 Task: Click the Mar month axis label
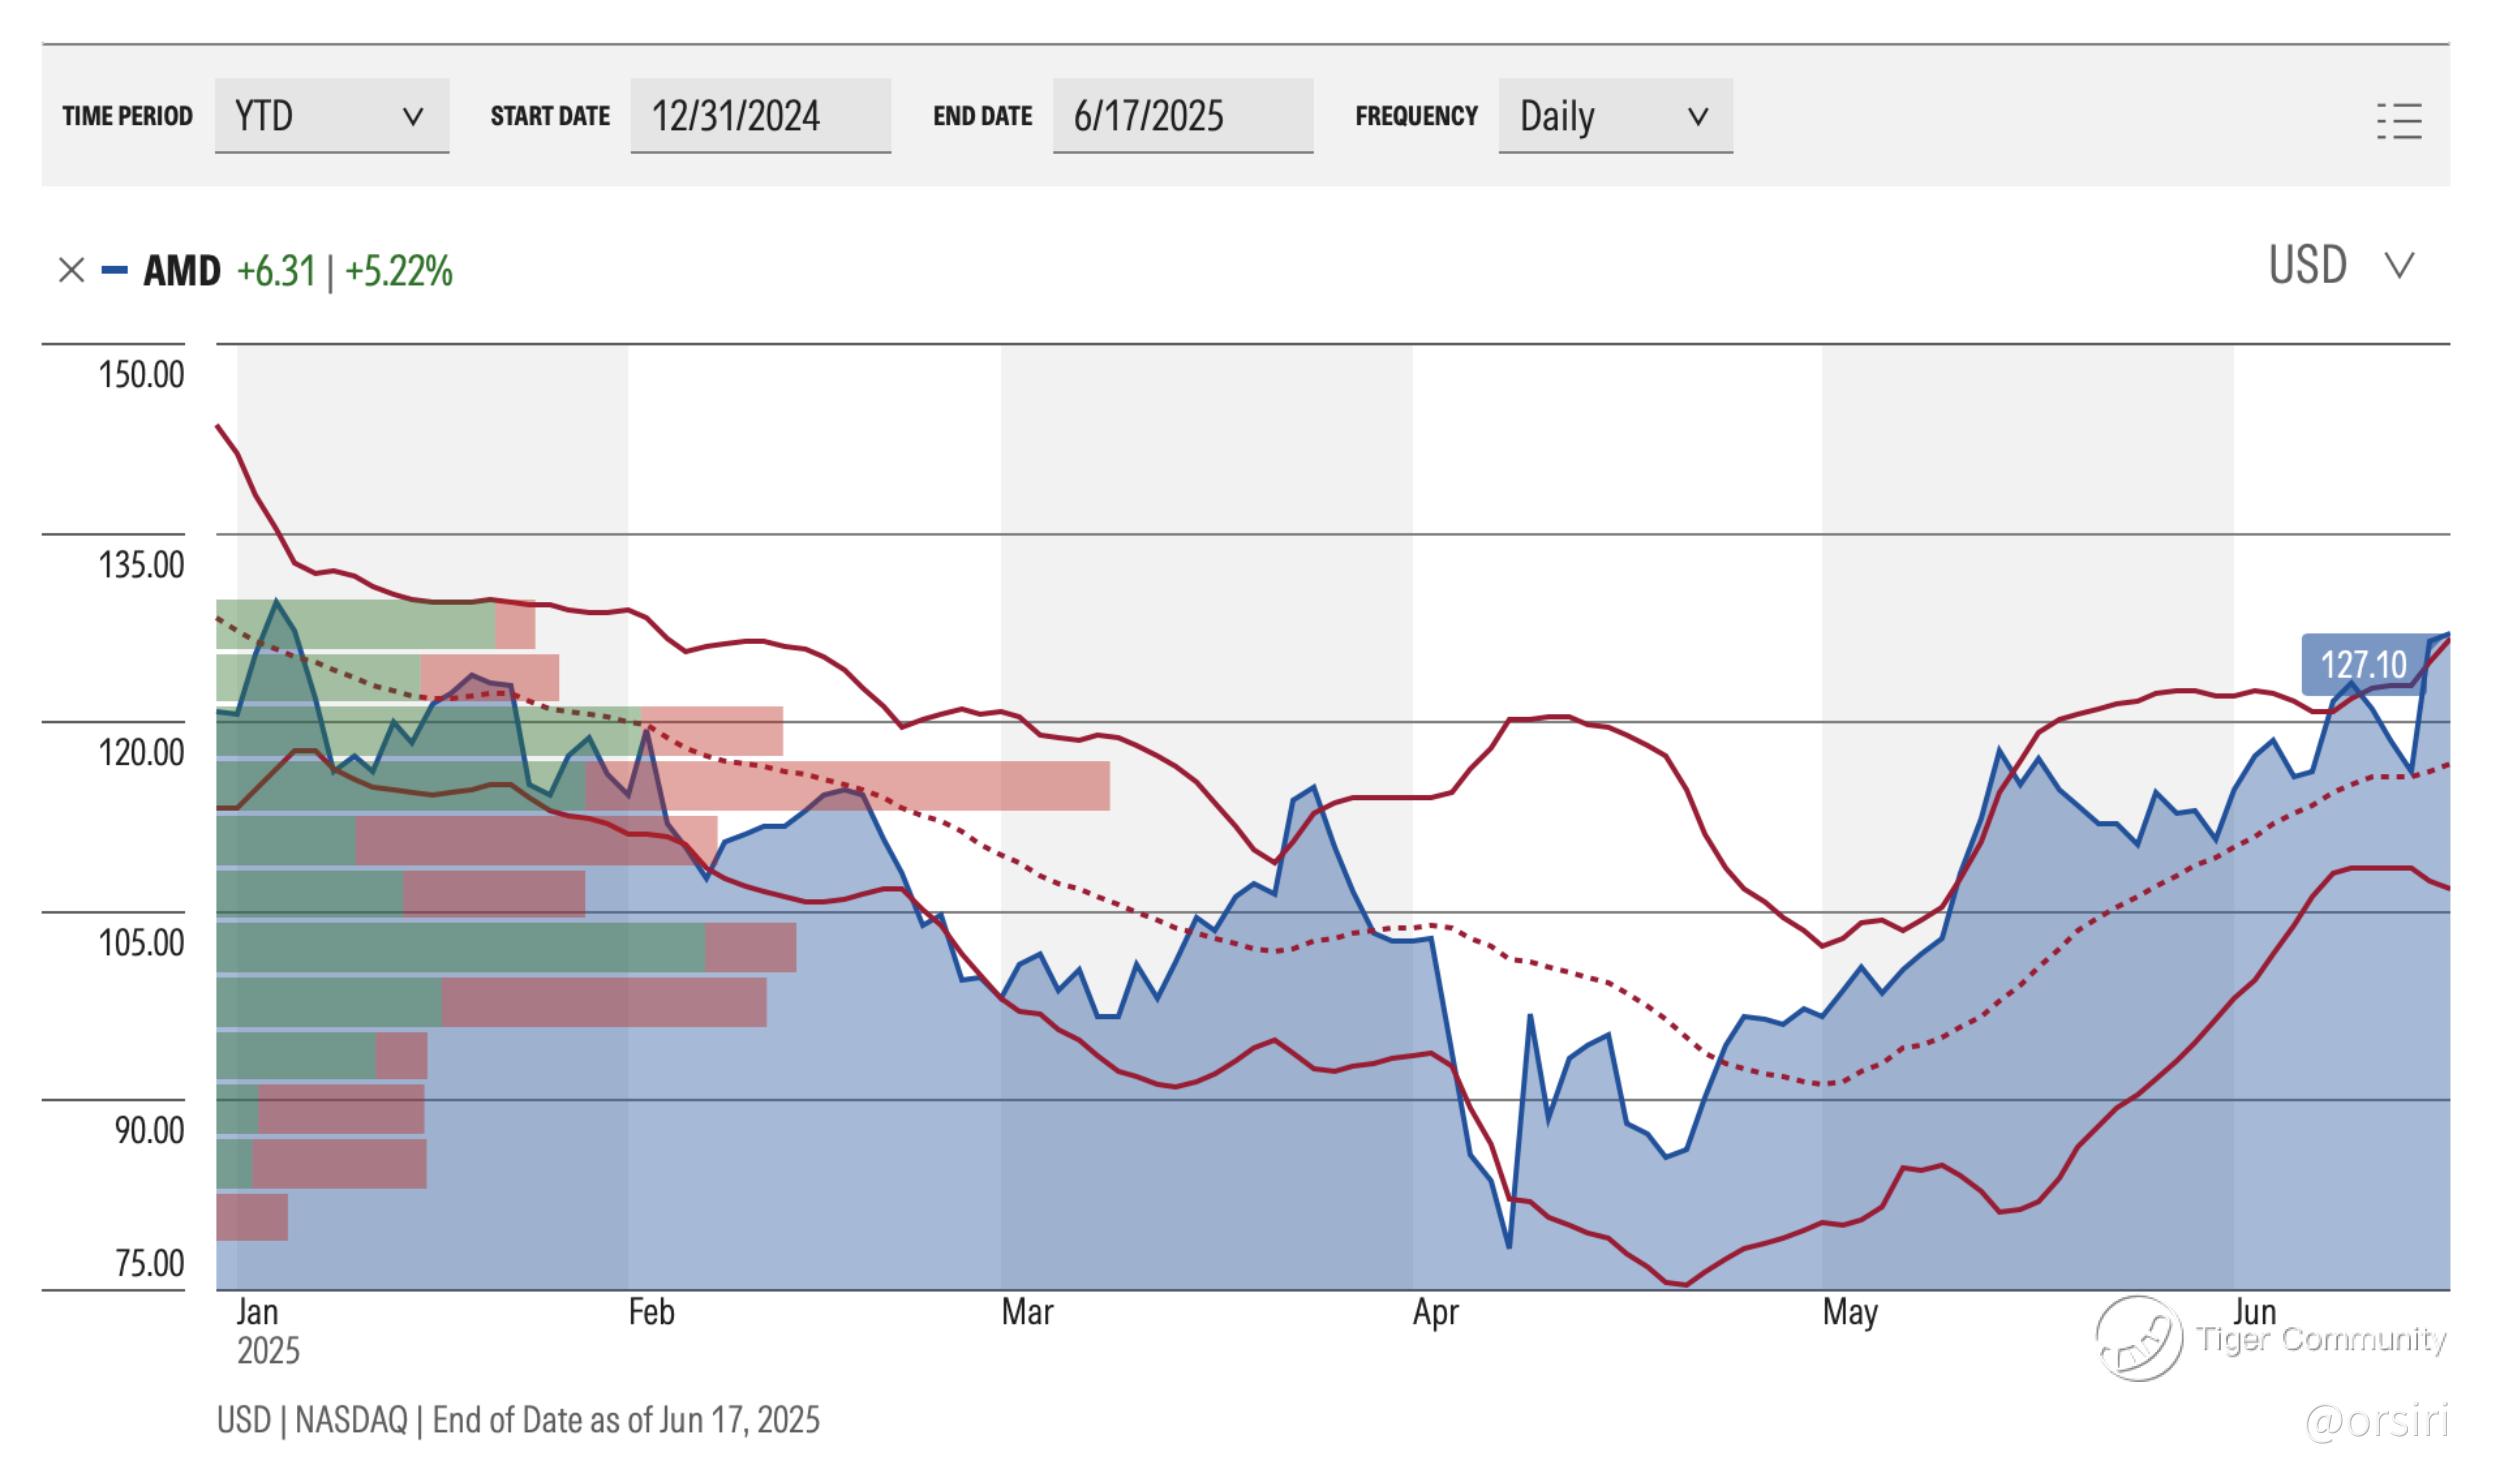pyautogui.click(x=1027, y=1312)
